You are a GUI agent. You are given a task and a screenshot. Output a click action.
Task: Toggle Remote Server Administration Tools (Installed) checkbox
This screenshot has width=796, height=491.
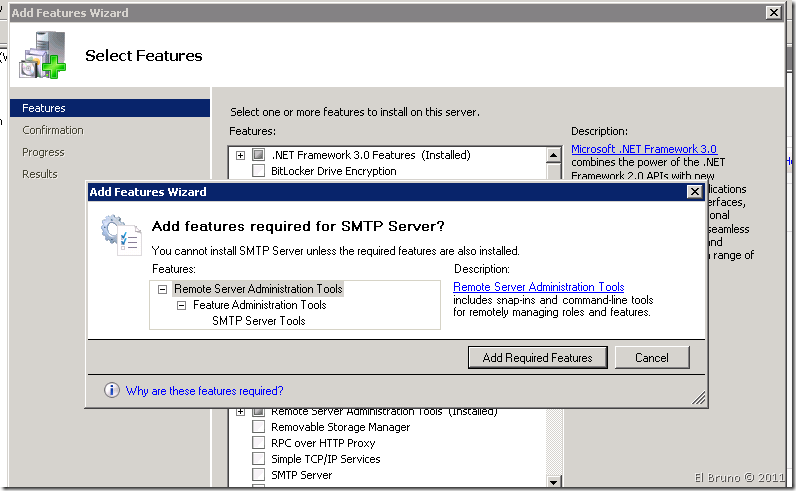coord(258,411)
